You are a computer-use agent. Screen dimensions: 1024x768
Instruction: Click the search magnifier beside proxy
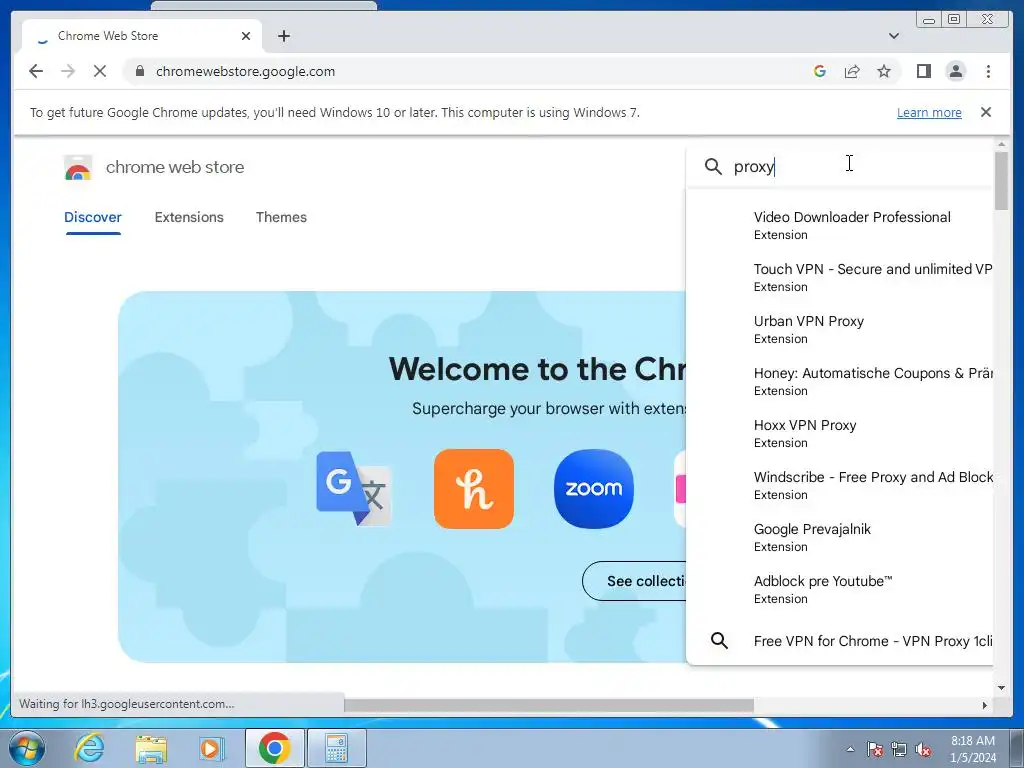tap(713, 167)
